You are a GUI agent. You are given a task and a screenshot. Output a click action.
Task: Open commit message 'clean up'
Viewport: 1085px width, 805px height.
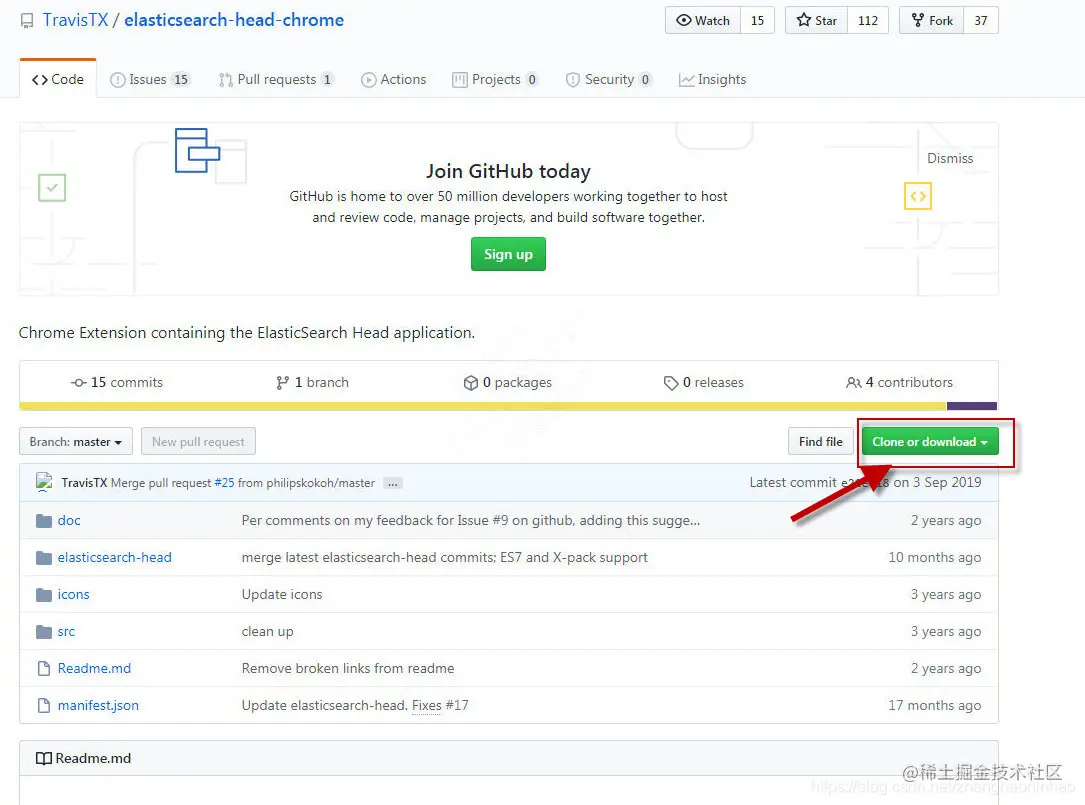tap(267, 631)
